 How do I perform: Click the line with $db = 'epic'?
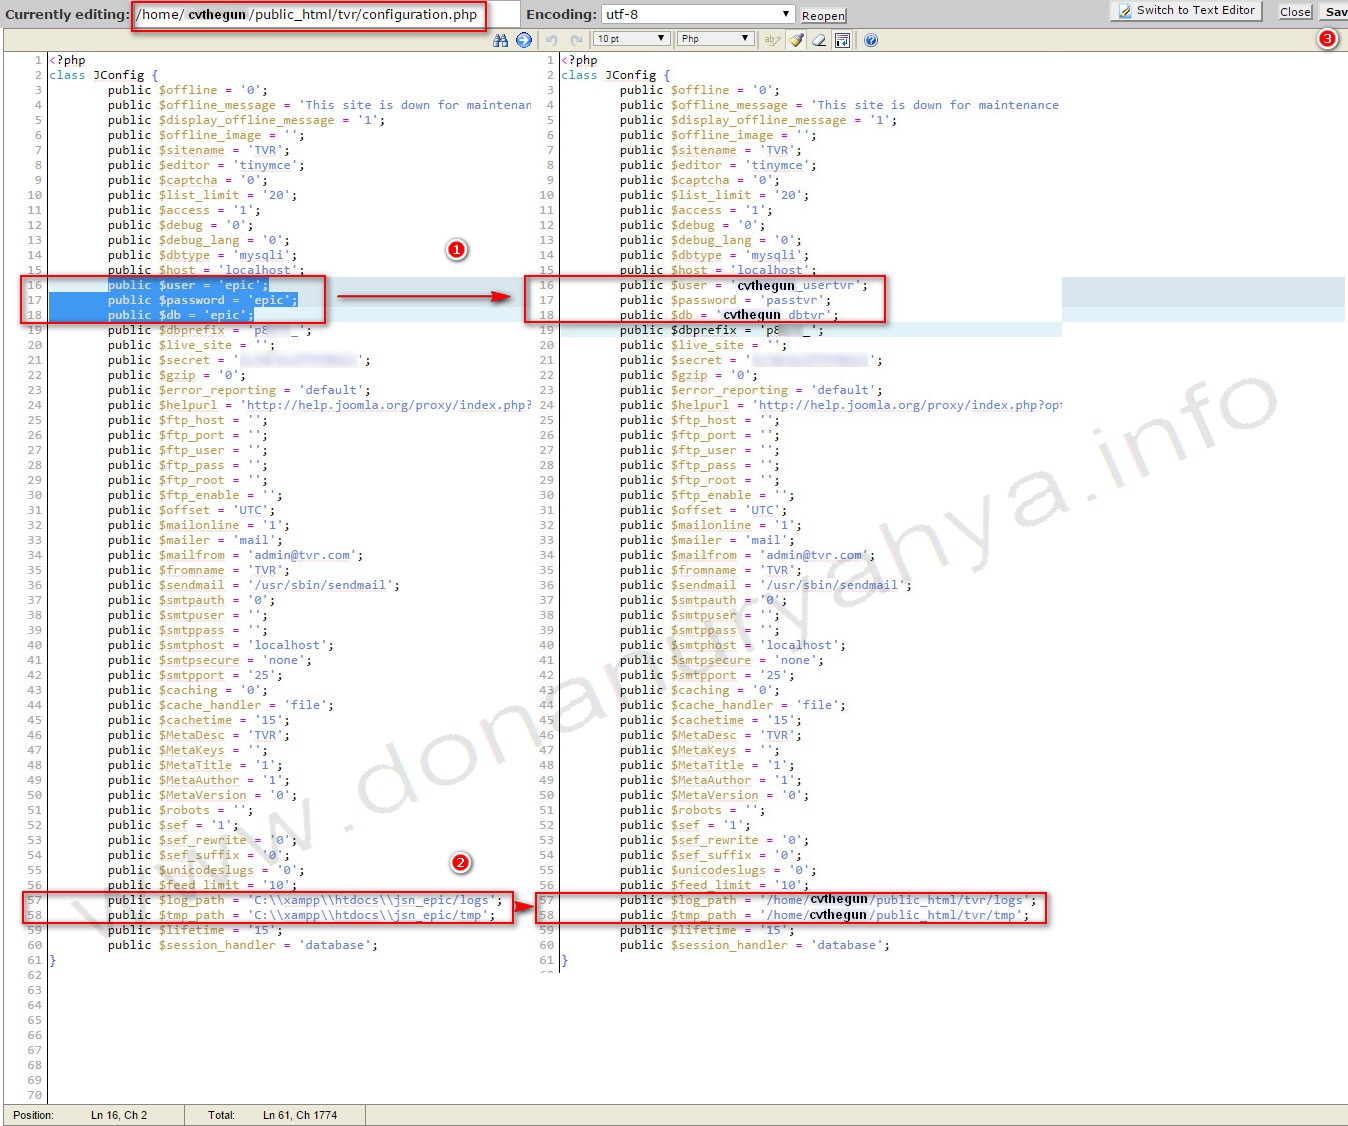(182, 315)
